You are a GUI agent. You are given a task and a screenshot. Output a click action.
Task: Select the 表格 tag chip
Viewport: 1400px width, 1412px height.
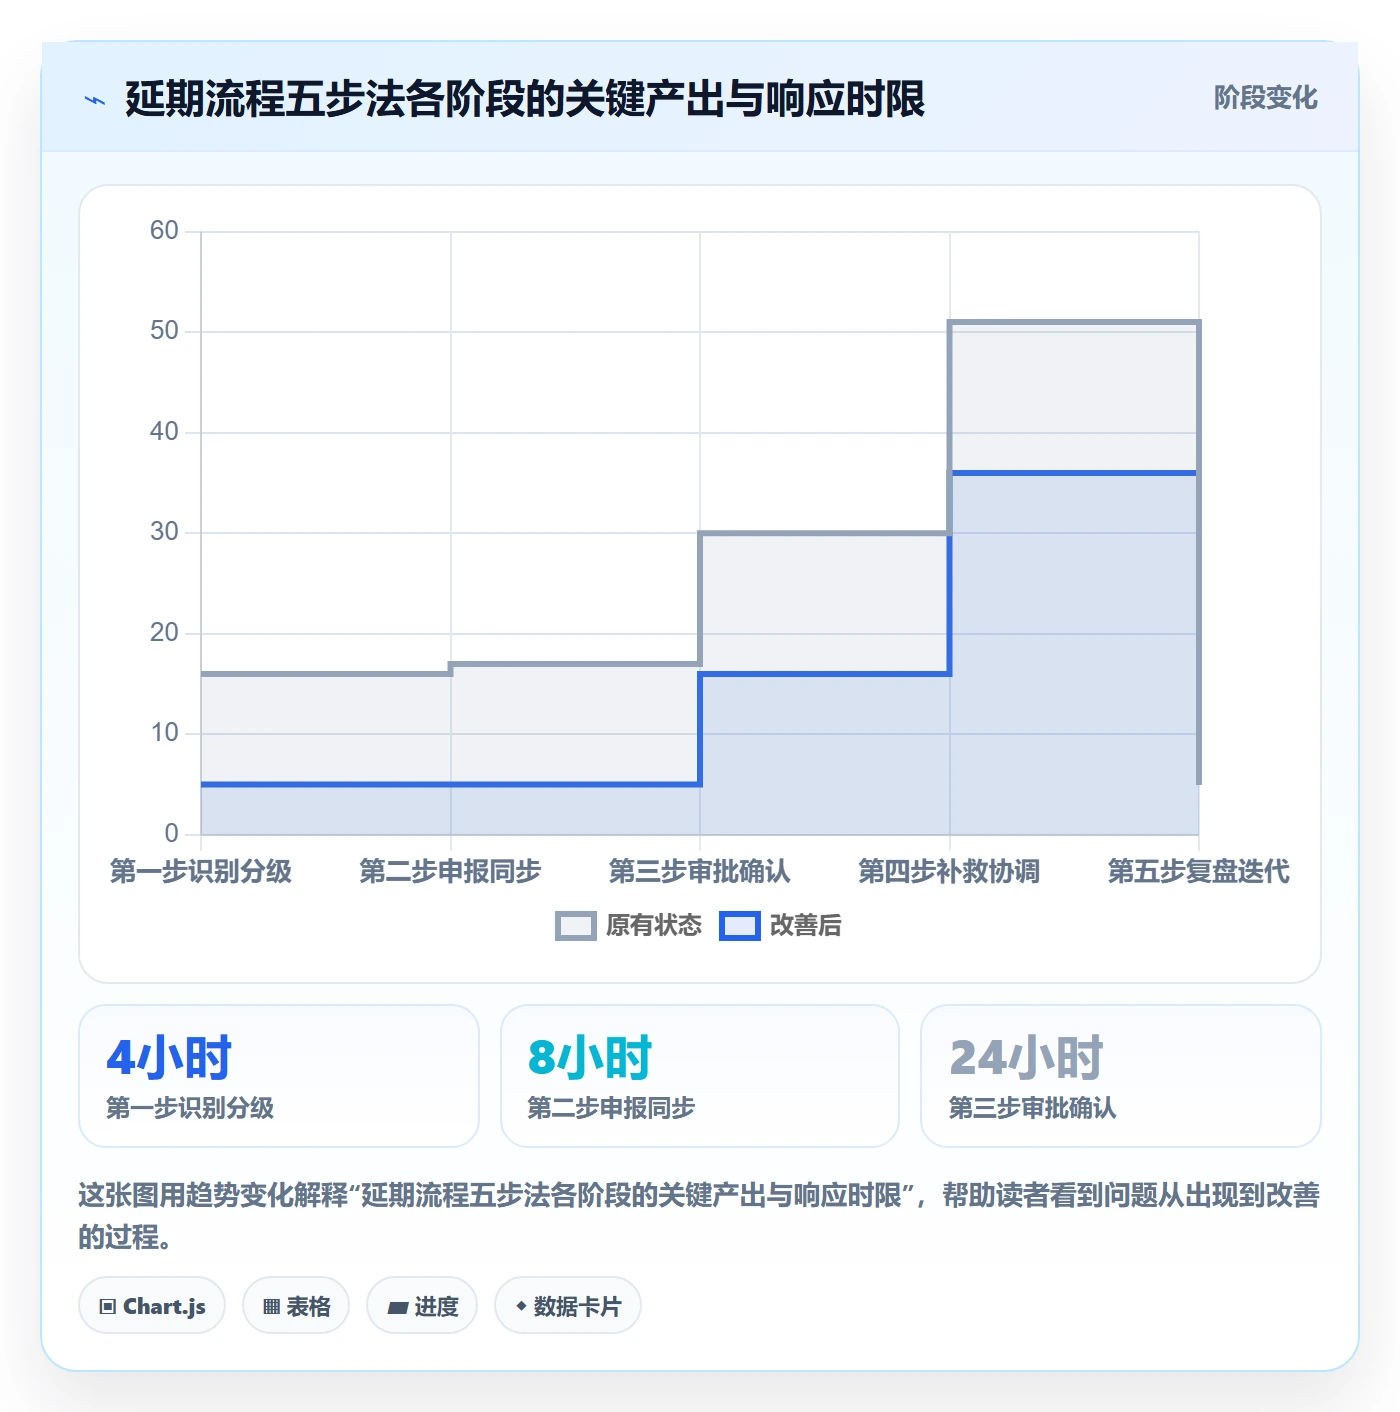(296, 1306)
